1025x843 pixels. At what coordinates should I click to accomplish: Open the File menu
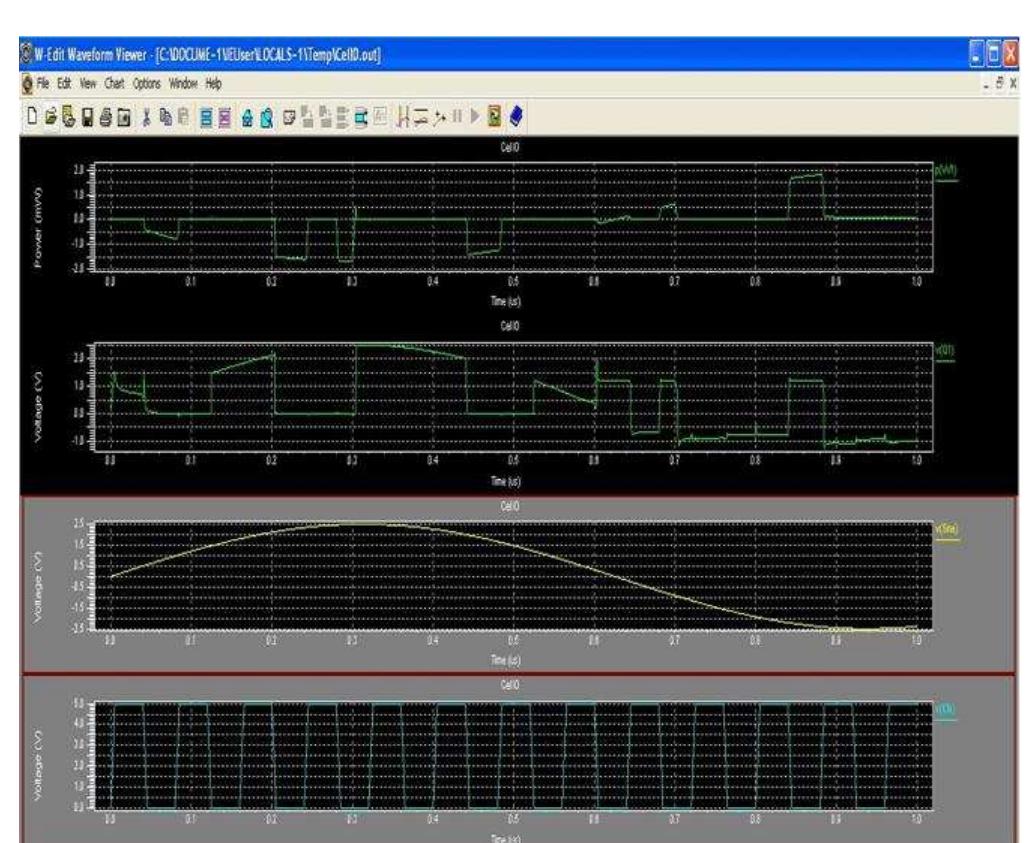[x=43, y=84]
